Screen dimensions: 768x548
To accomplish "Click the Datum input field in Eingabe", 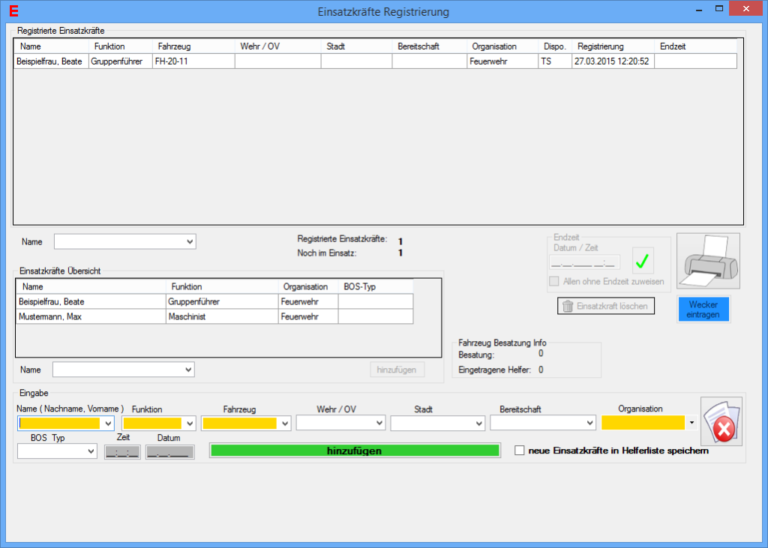I will [x=169, y=452].
